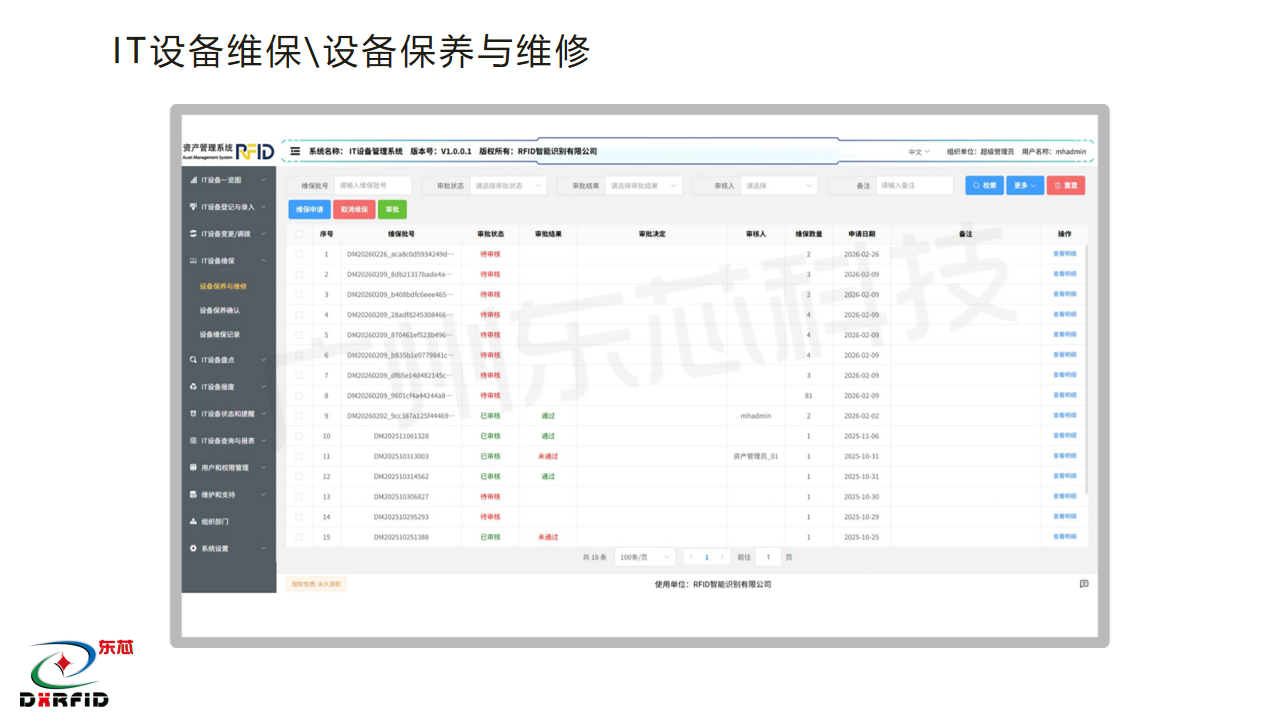Click the 维护和支持 sidebar icon
1280x720 pixels.
(193, 494)
